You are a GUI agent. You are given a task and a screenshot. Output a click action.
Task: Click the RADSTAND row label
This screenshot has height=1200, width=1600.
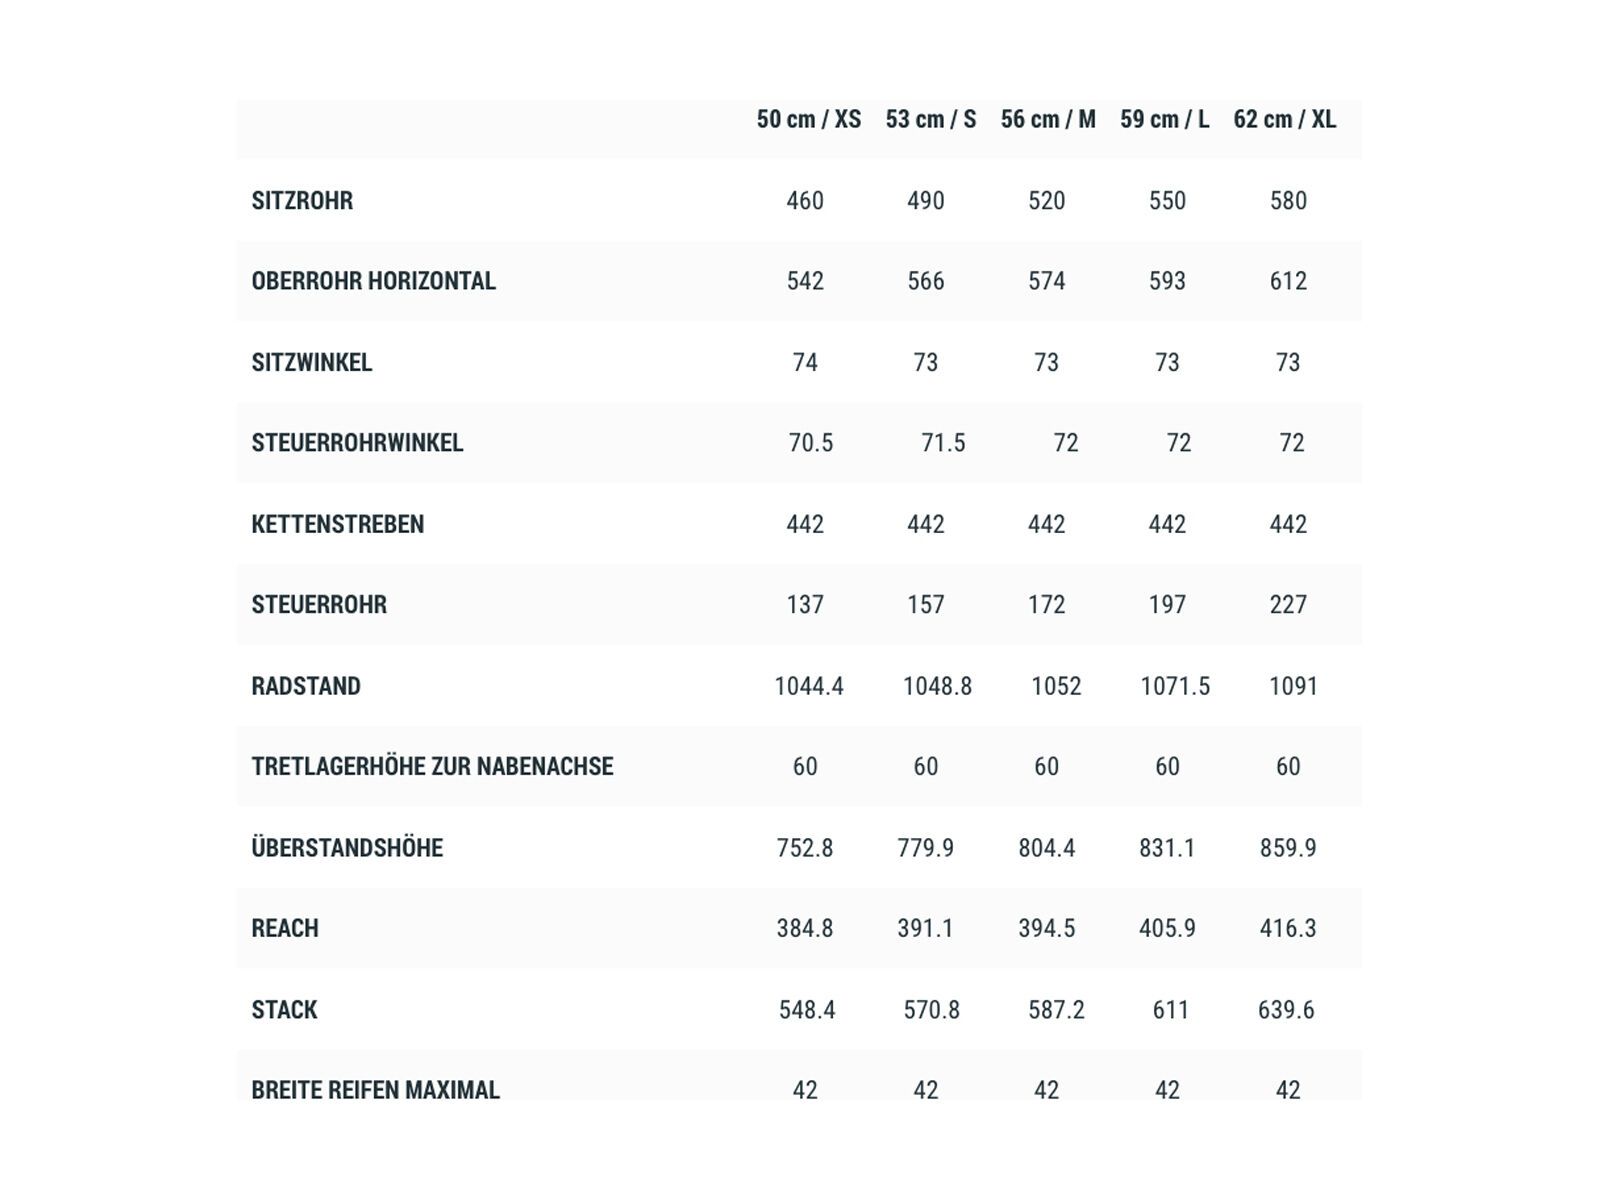pyautogui.click(x=306, y=686)
